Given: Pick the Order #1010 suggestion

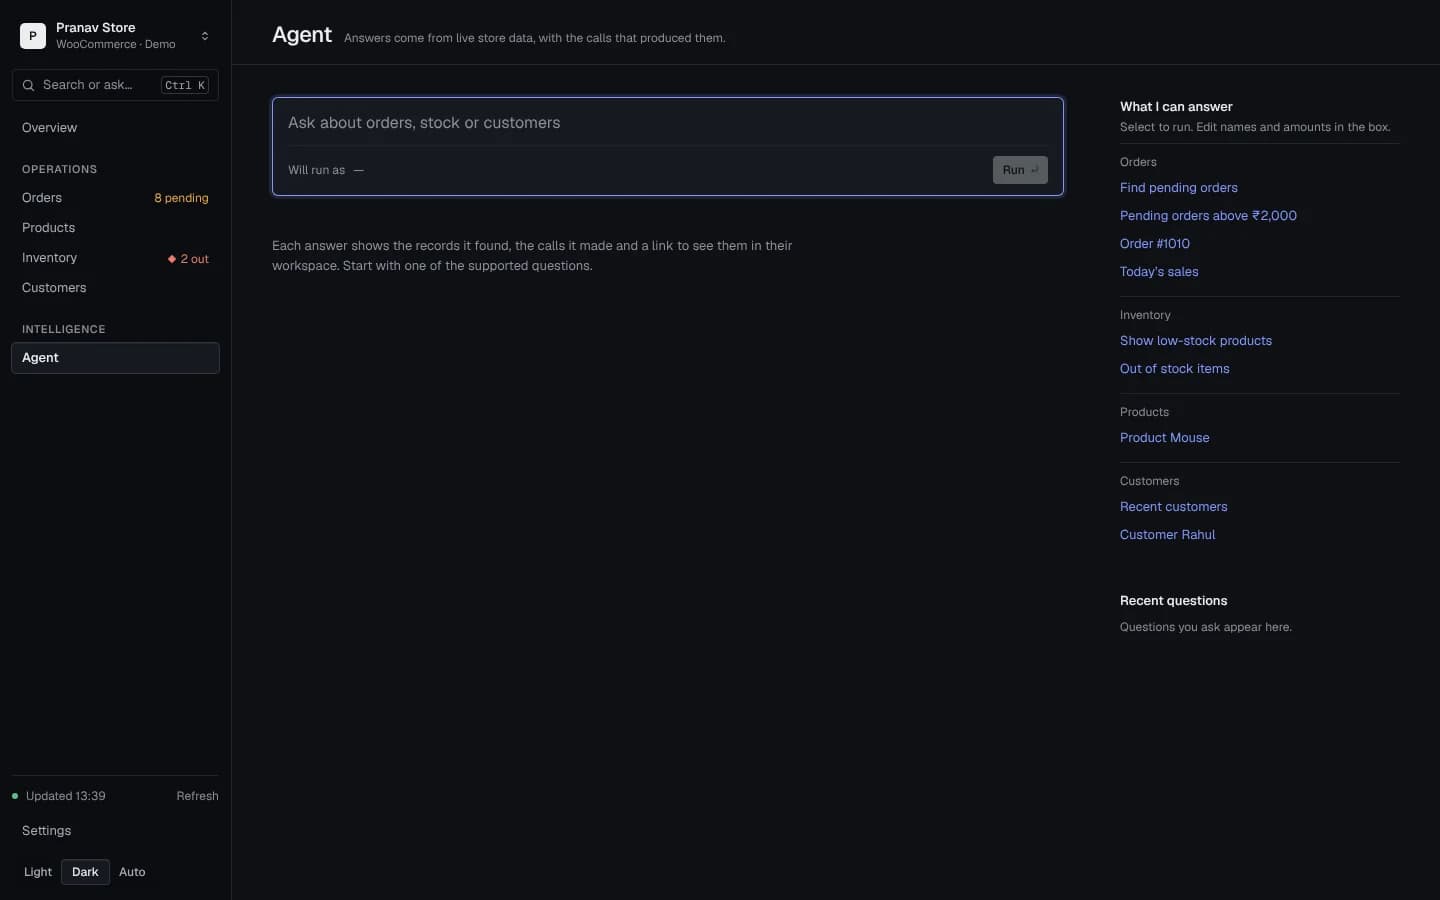Looking at the screenshot, I should point(1155,244).
